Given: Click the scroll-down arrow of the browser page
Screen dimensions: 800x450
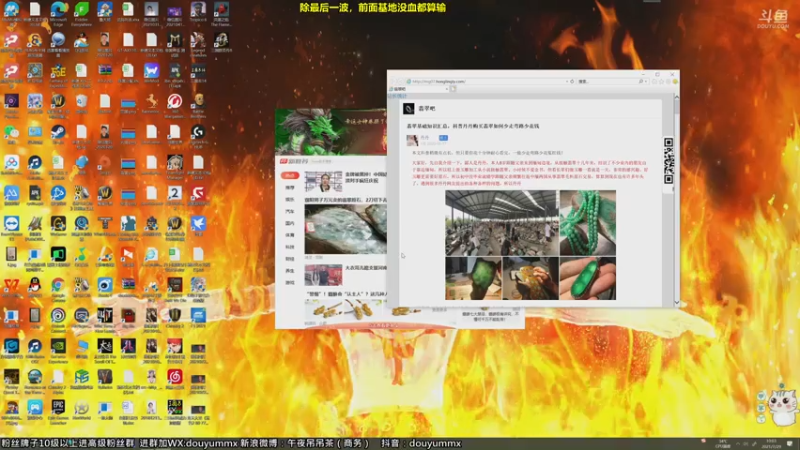Looking at the screenshot, I should pyautogui.click(x=677, y=303).
